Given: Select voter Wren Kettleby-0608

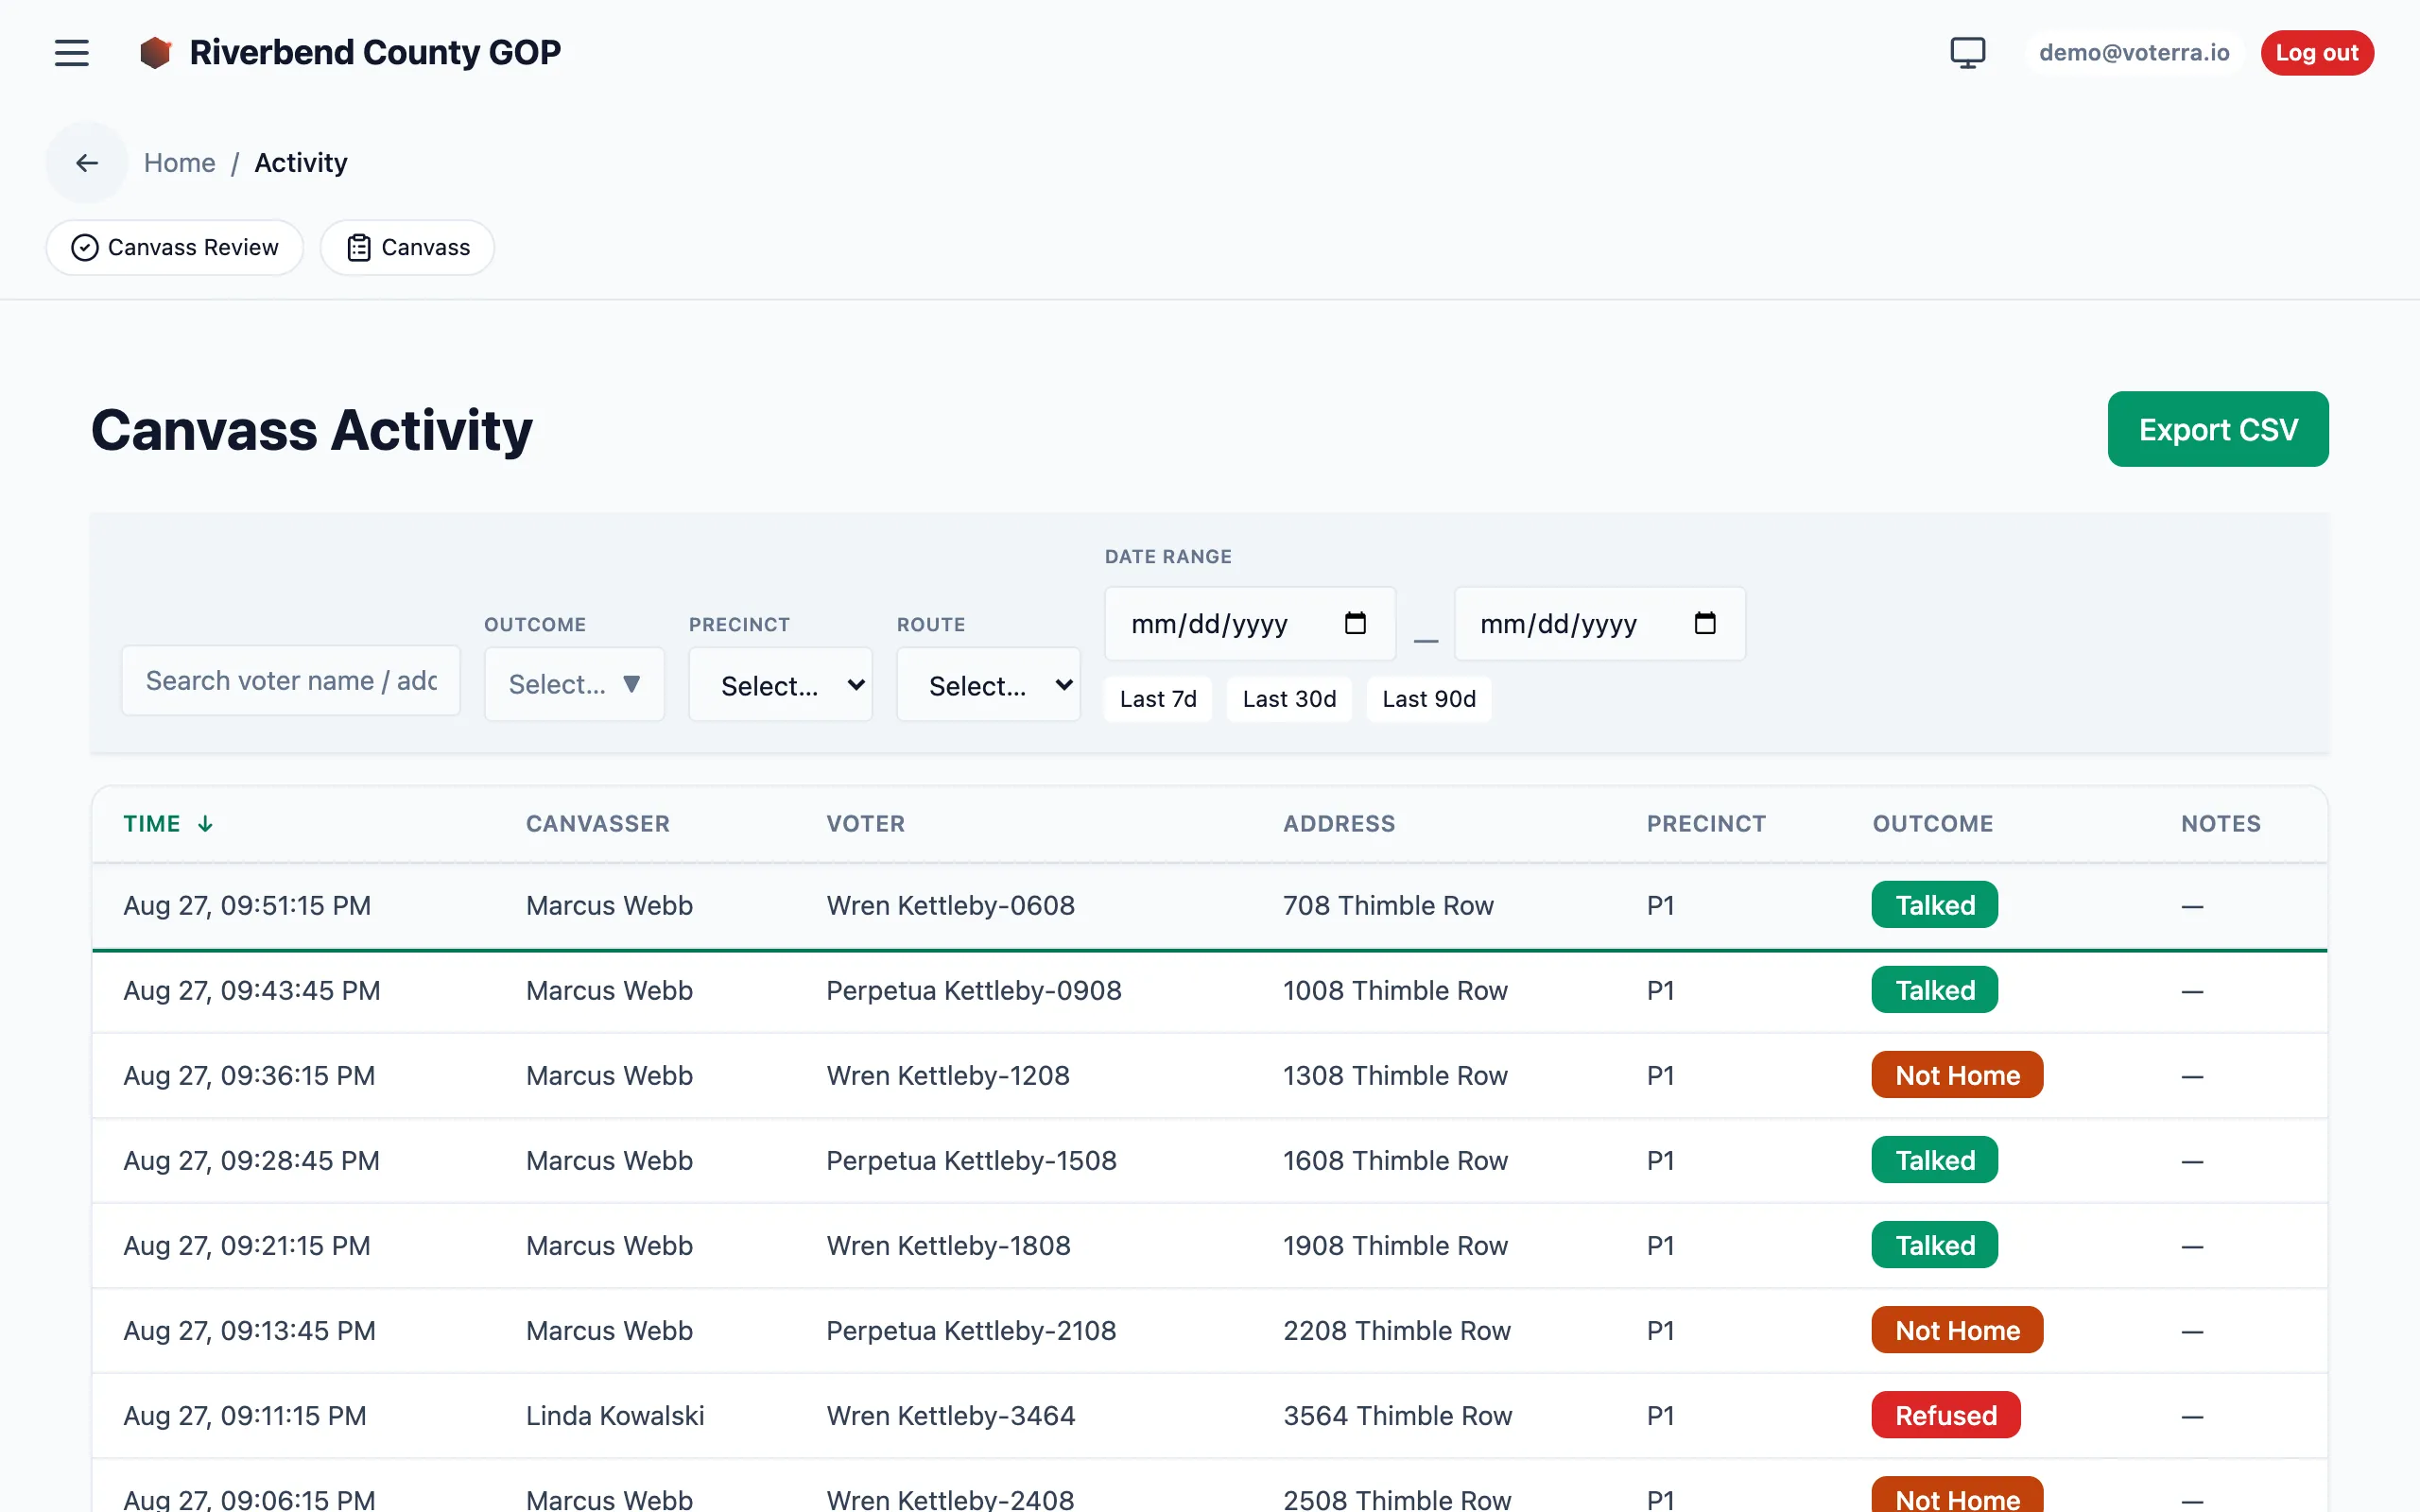Looking at the screenshot, I should 950,906.
